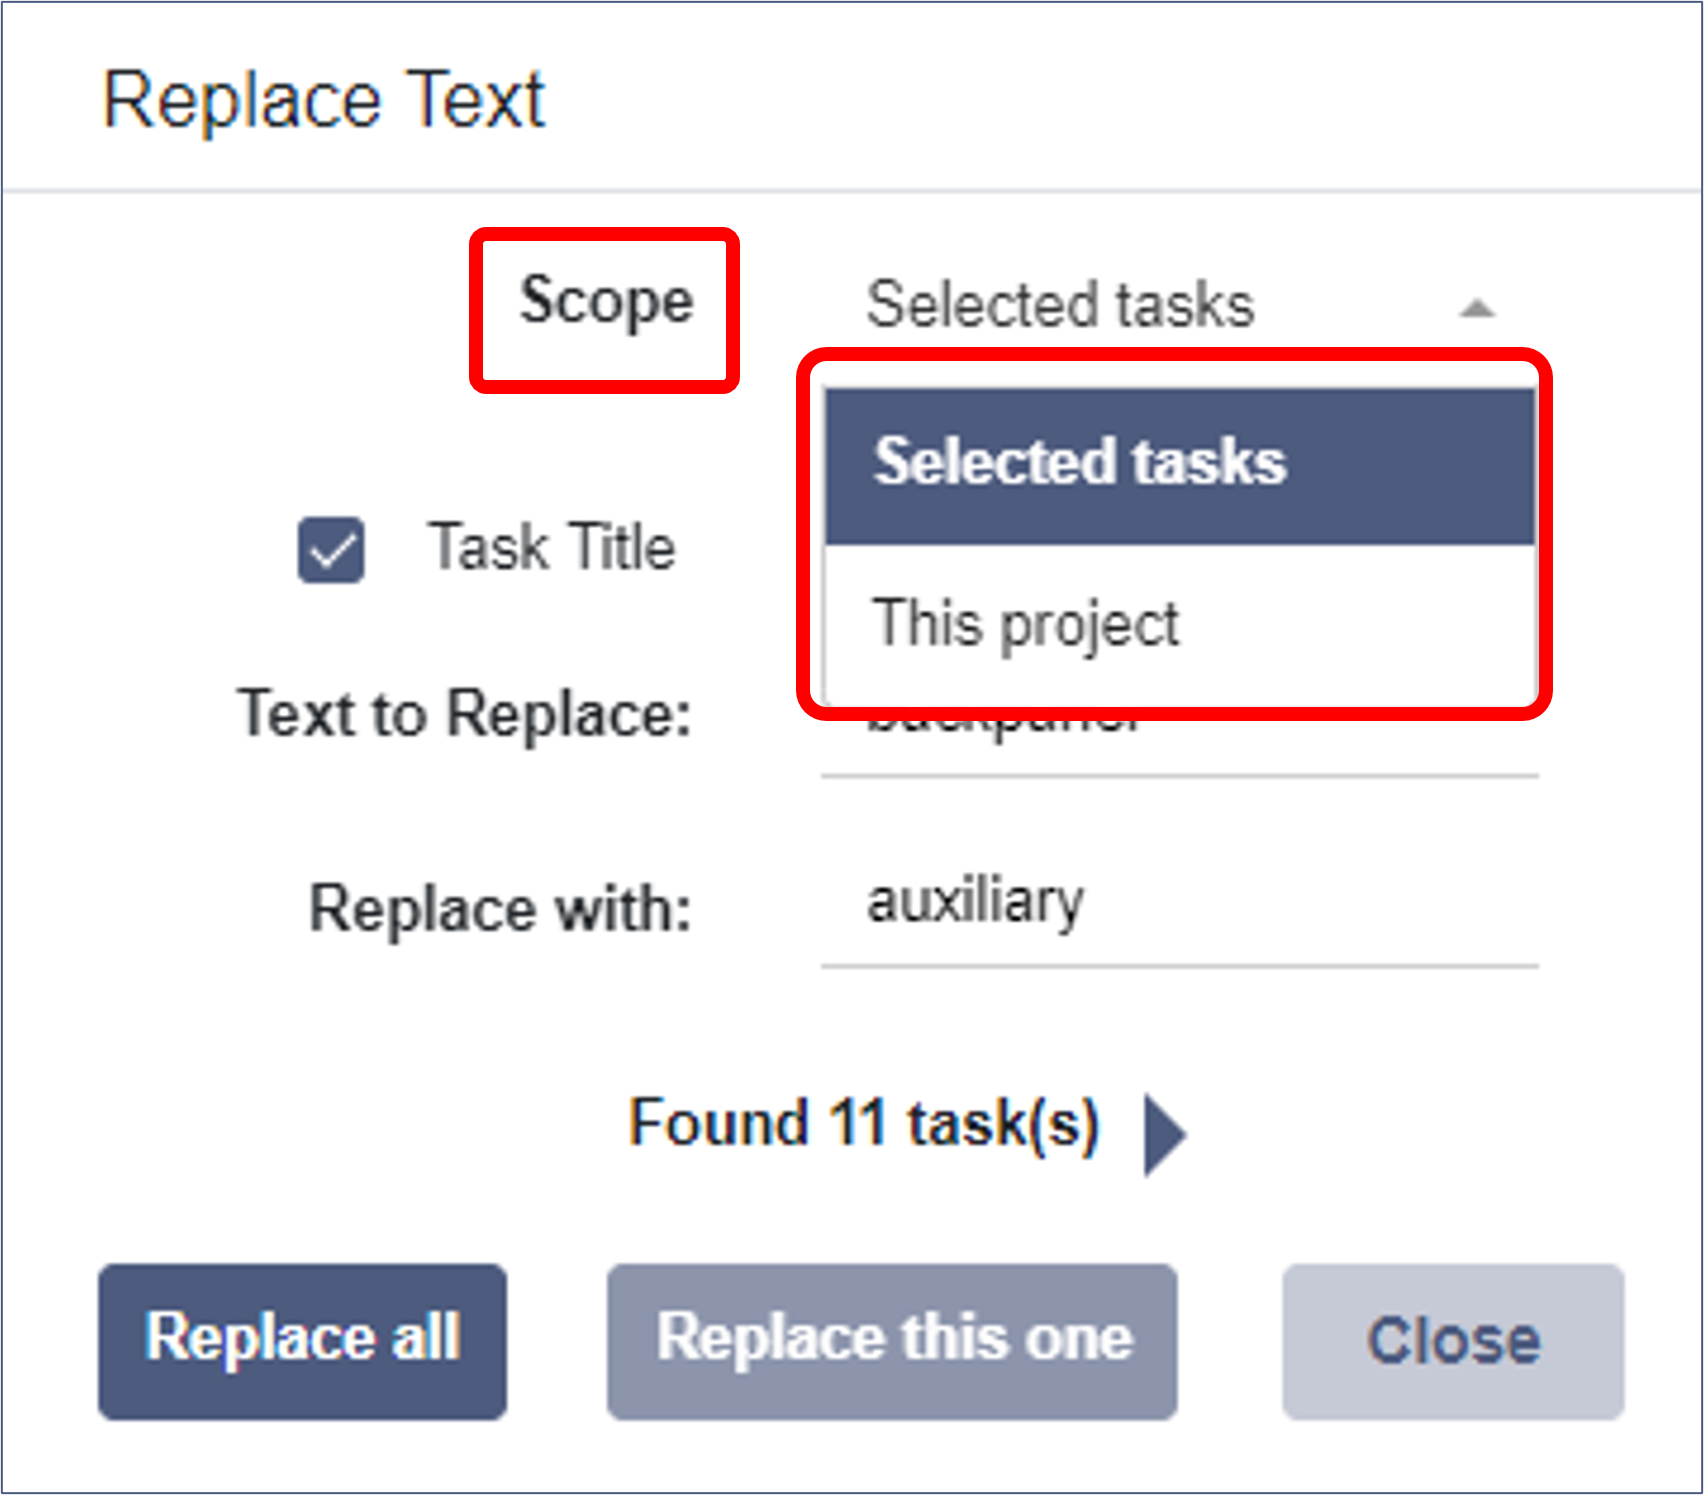This screenshot has width=1704, height=1495.
Task: Toggle the Task Title checkmark
Action: point(330,548)
